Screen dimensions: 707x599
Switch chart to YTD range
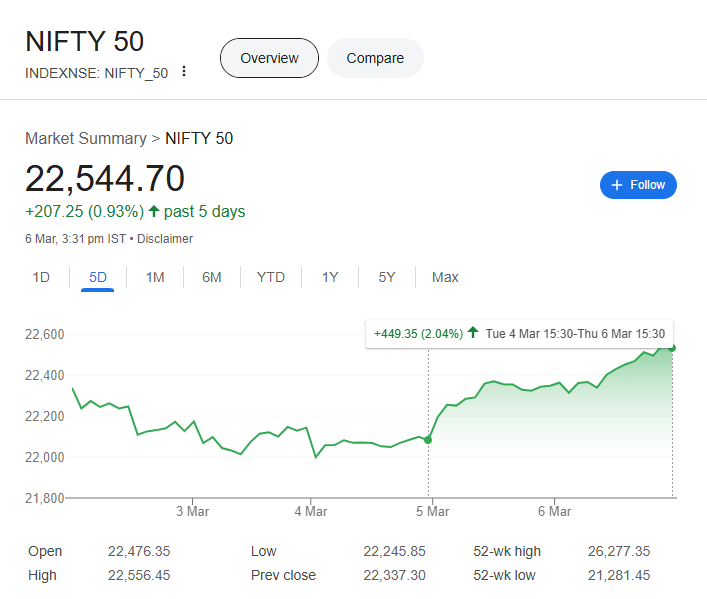tap(271, 277)
